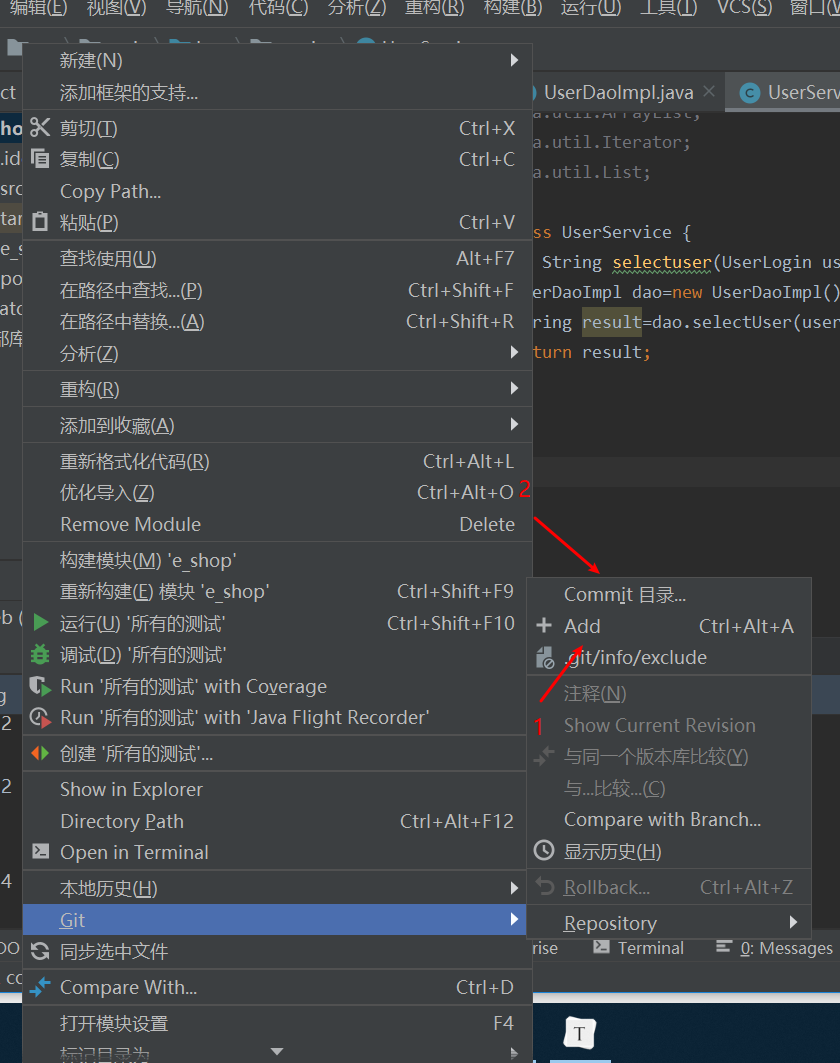Expand the 添加到收藏(A) submenu arrow
840x1063 pixels.
(515, 424)
